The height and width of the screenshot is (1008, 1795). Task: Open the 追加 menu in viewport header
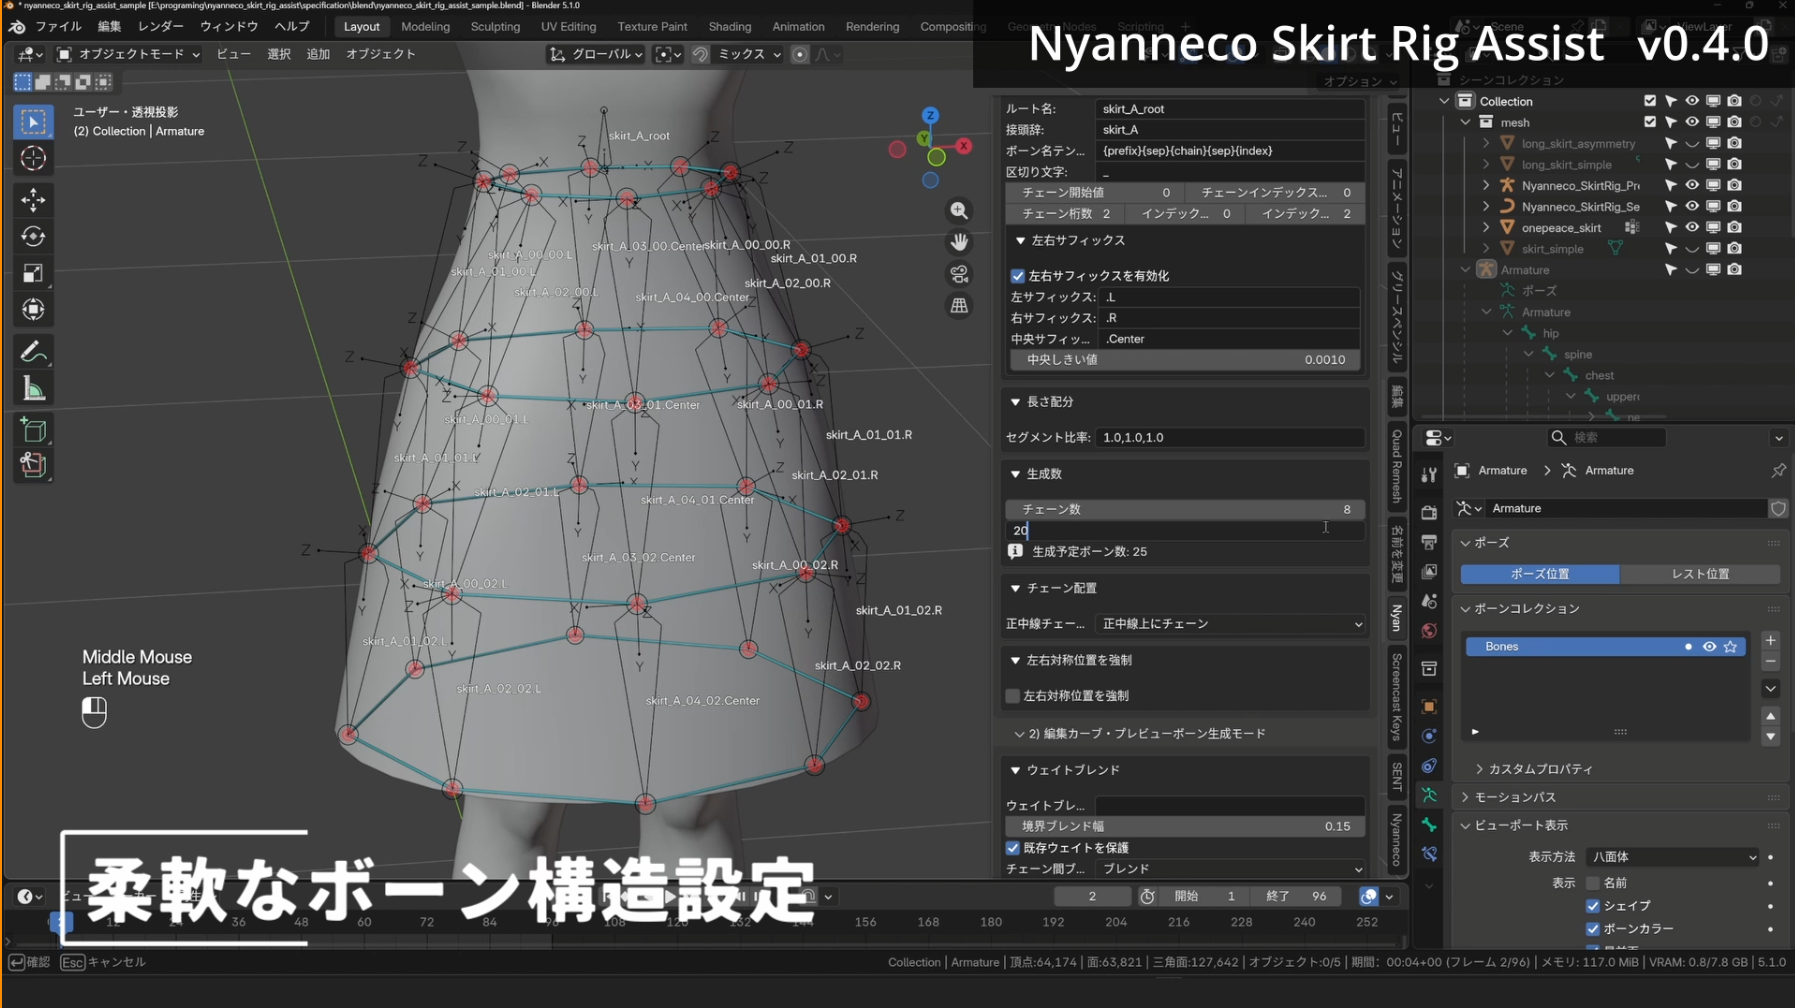click(318, 54)
